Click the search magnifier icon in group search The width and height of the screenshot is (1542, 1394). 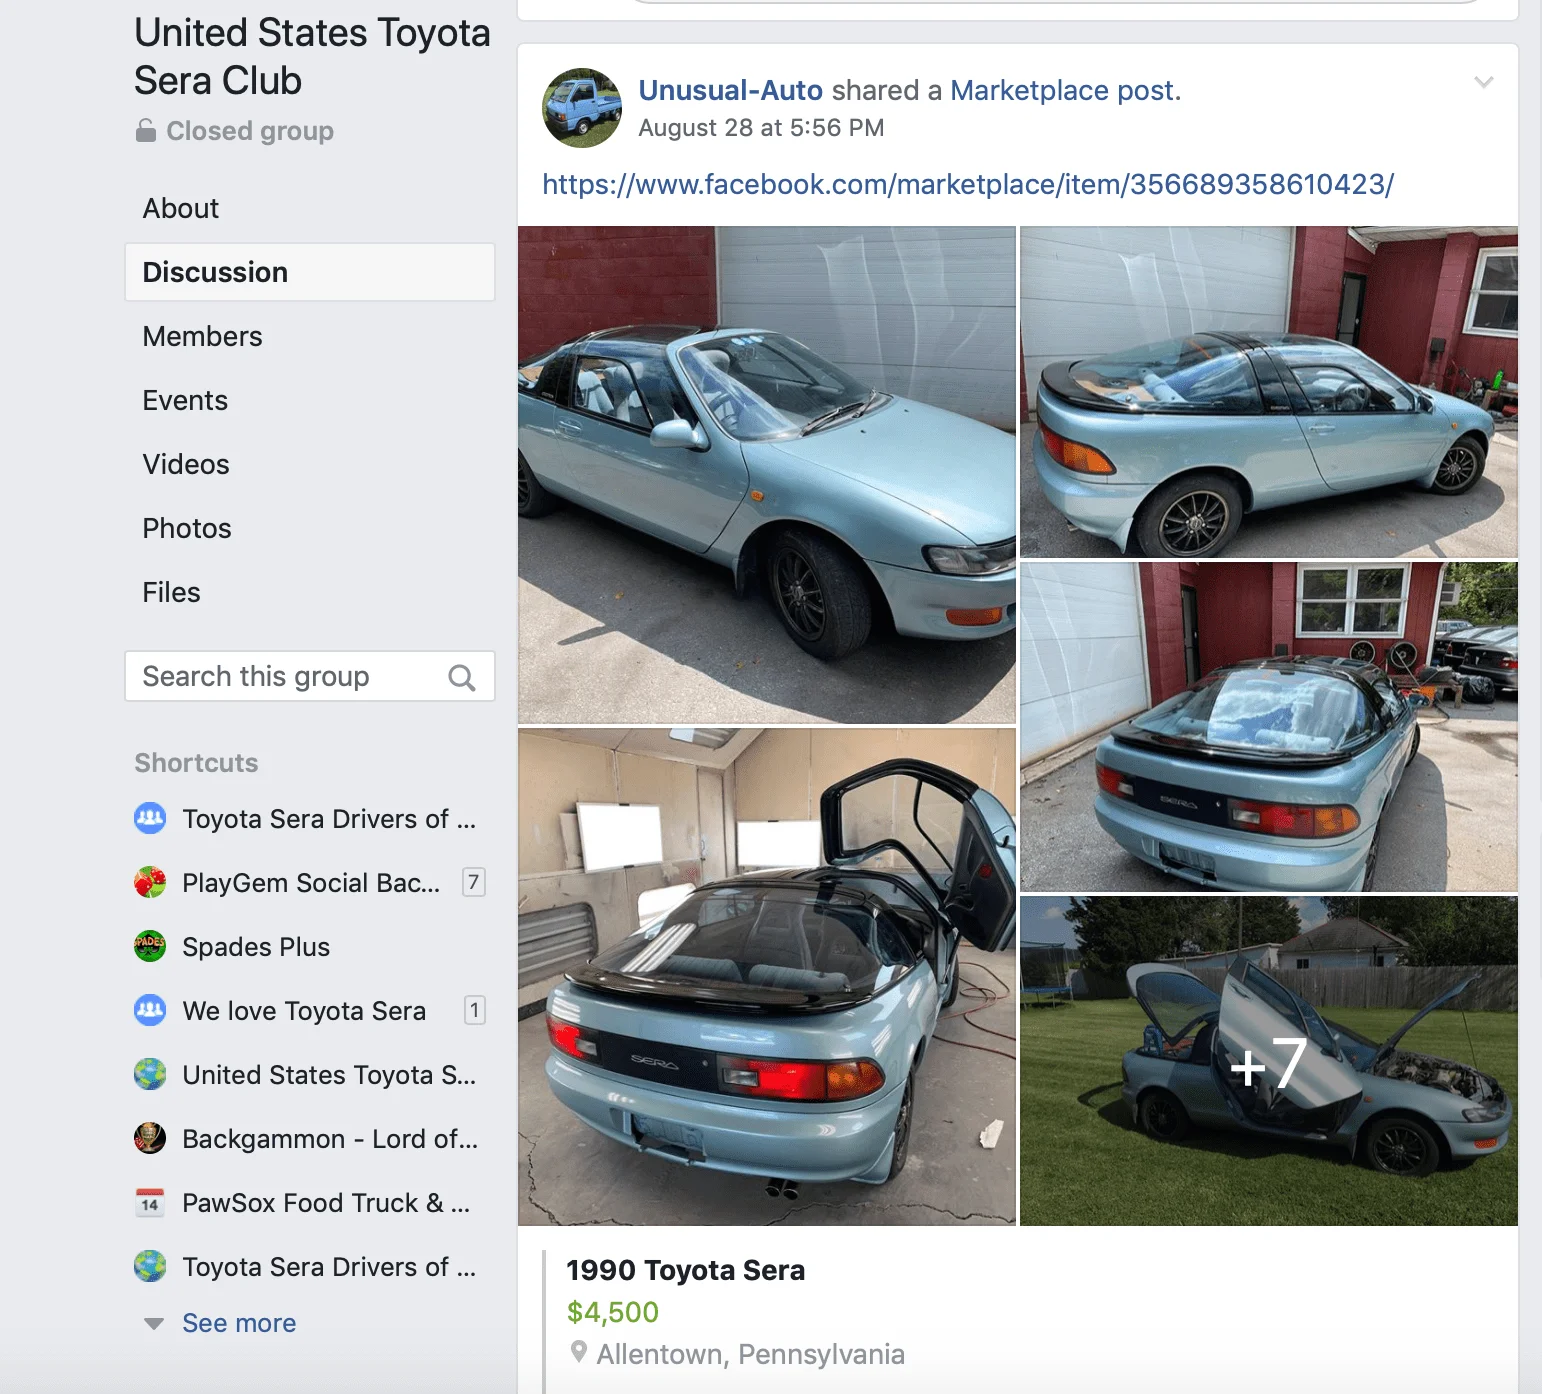461,677
